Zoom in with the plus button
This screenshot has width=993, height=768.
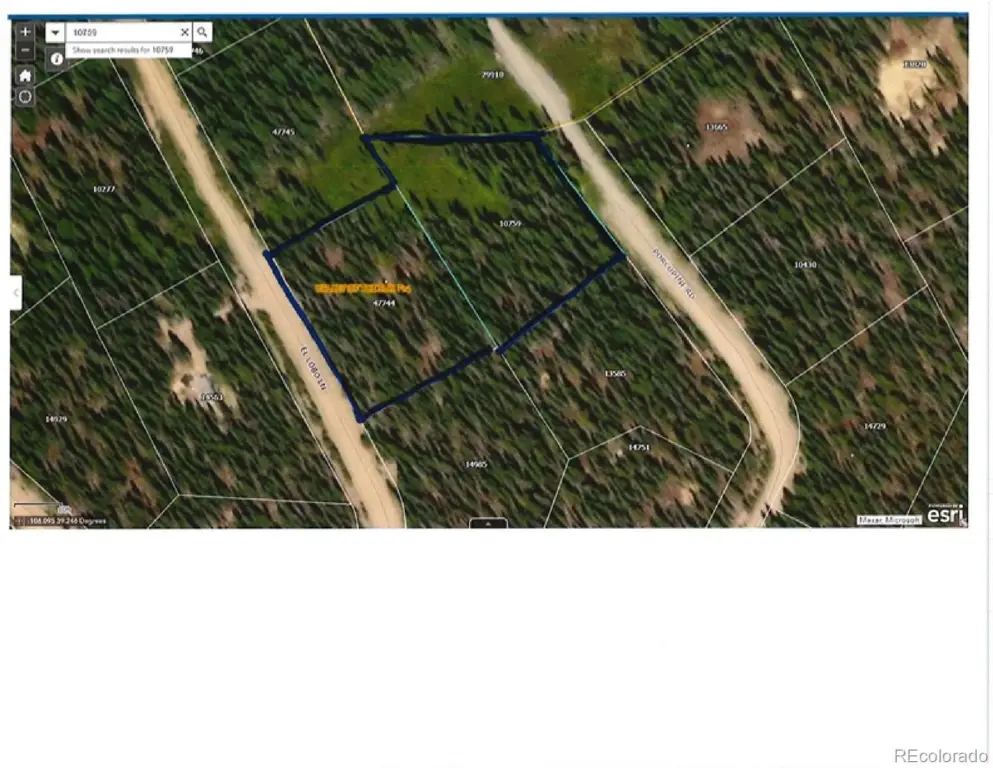point(25,32)
